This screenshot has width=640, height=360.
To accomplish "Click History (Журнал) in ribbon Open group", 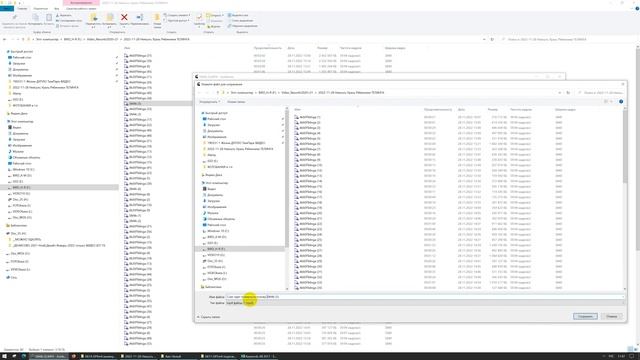I will (214, 26).
